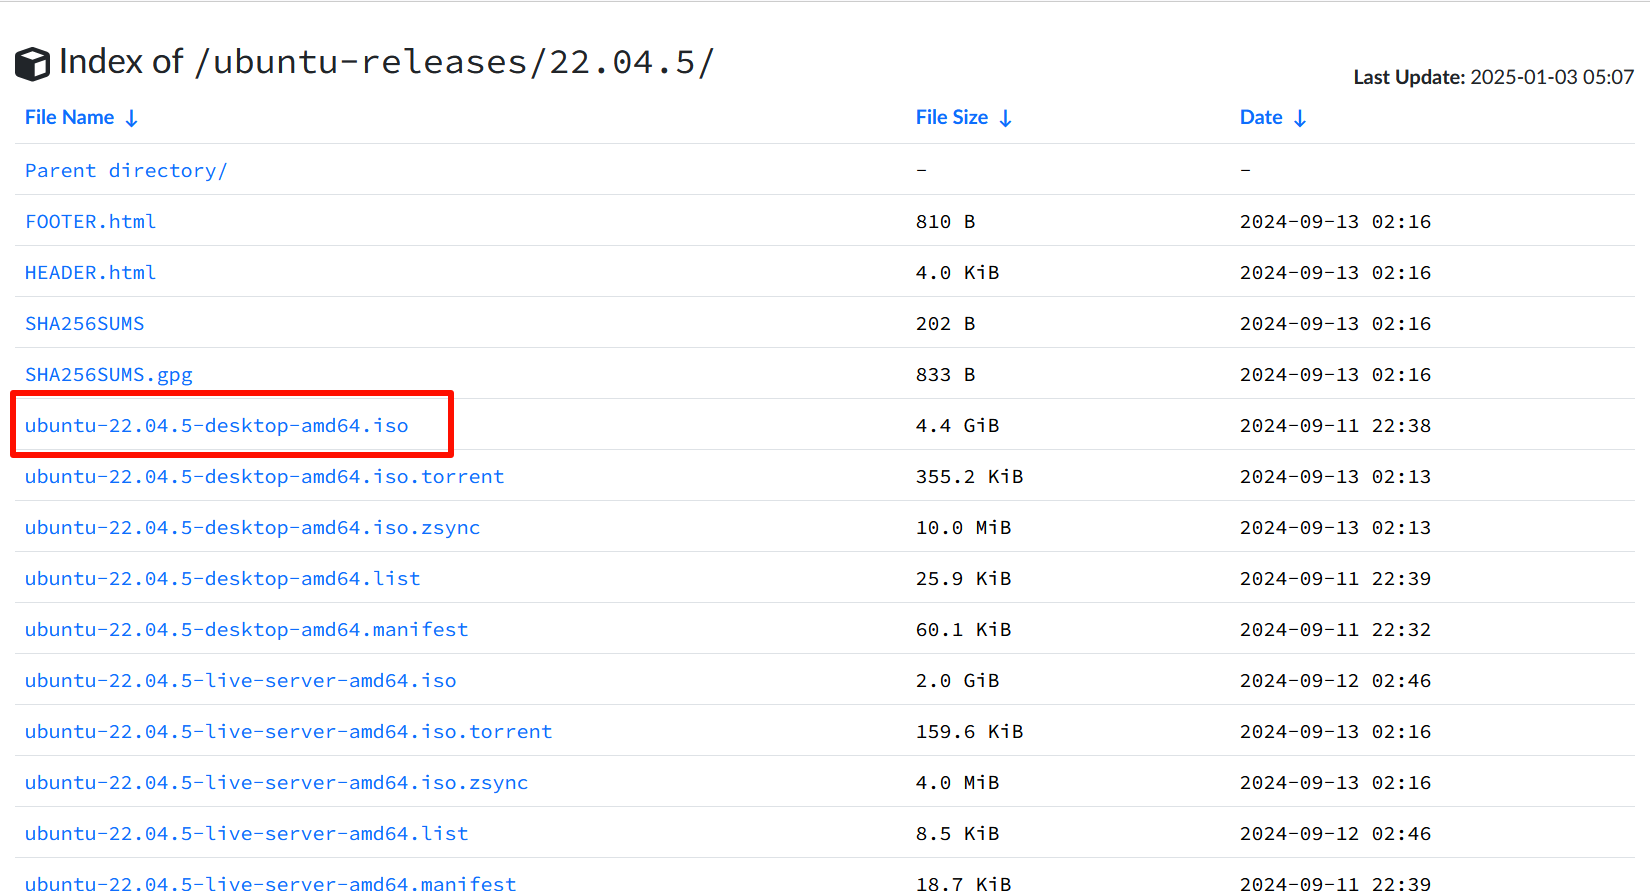Click the date 2024-09-12 02:46 for live-server iso
This screenshot has height=891, width=1650.
click(1336, 680)
